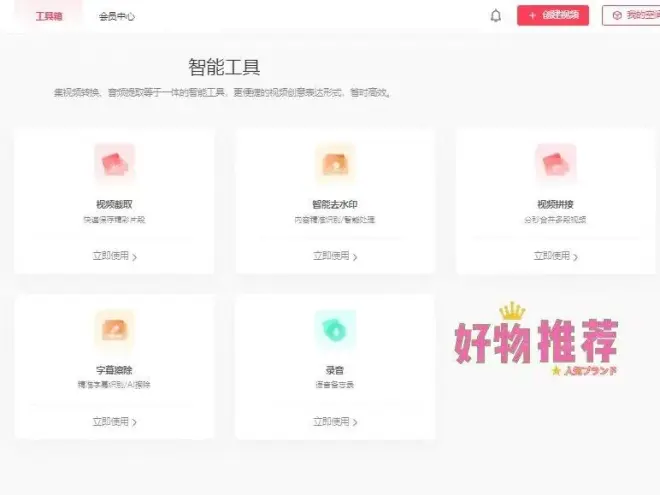Click 立即使用 under 视频拼接
Image resolution: width=660 pixels, height=495 pixels.
tap(551, 256)
